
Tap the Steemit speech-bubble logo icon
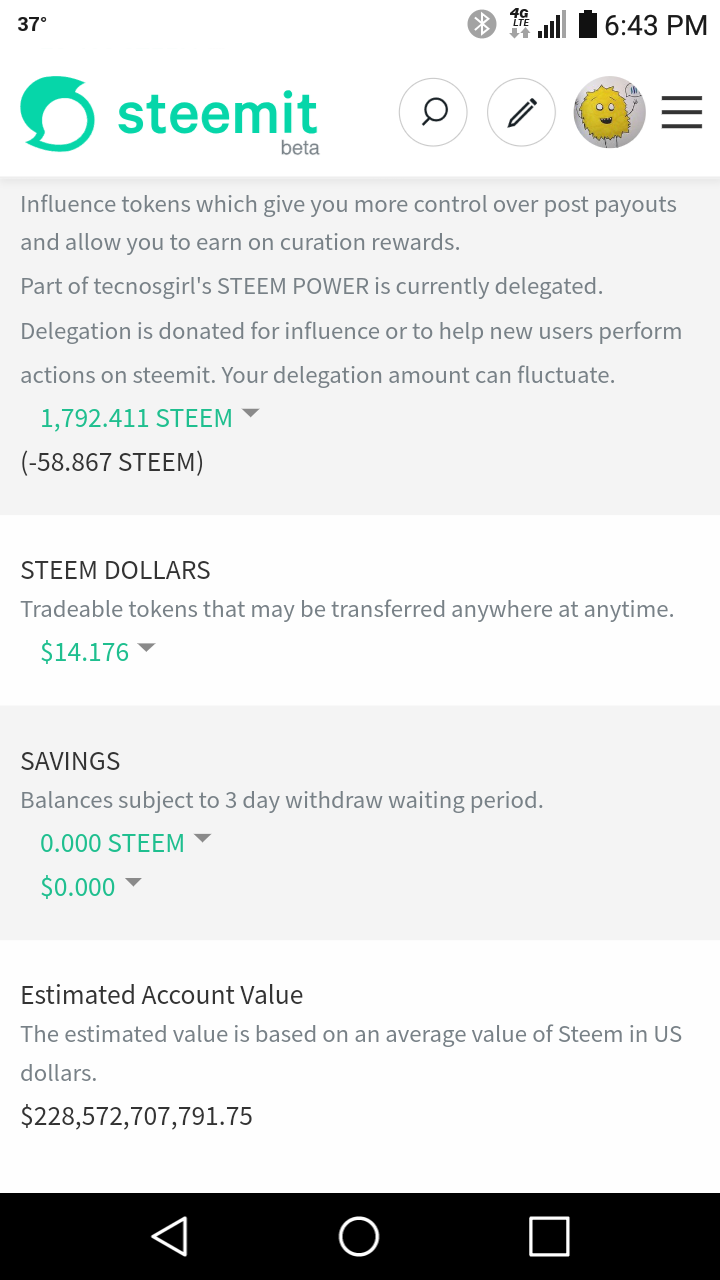[57, 115]
